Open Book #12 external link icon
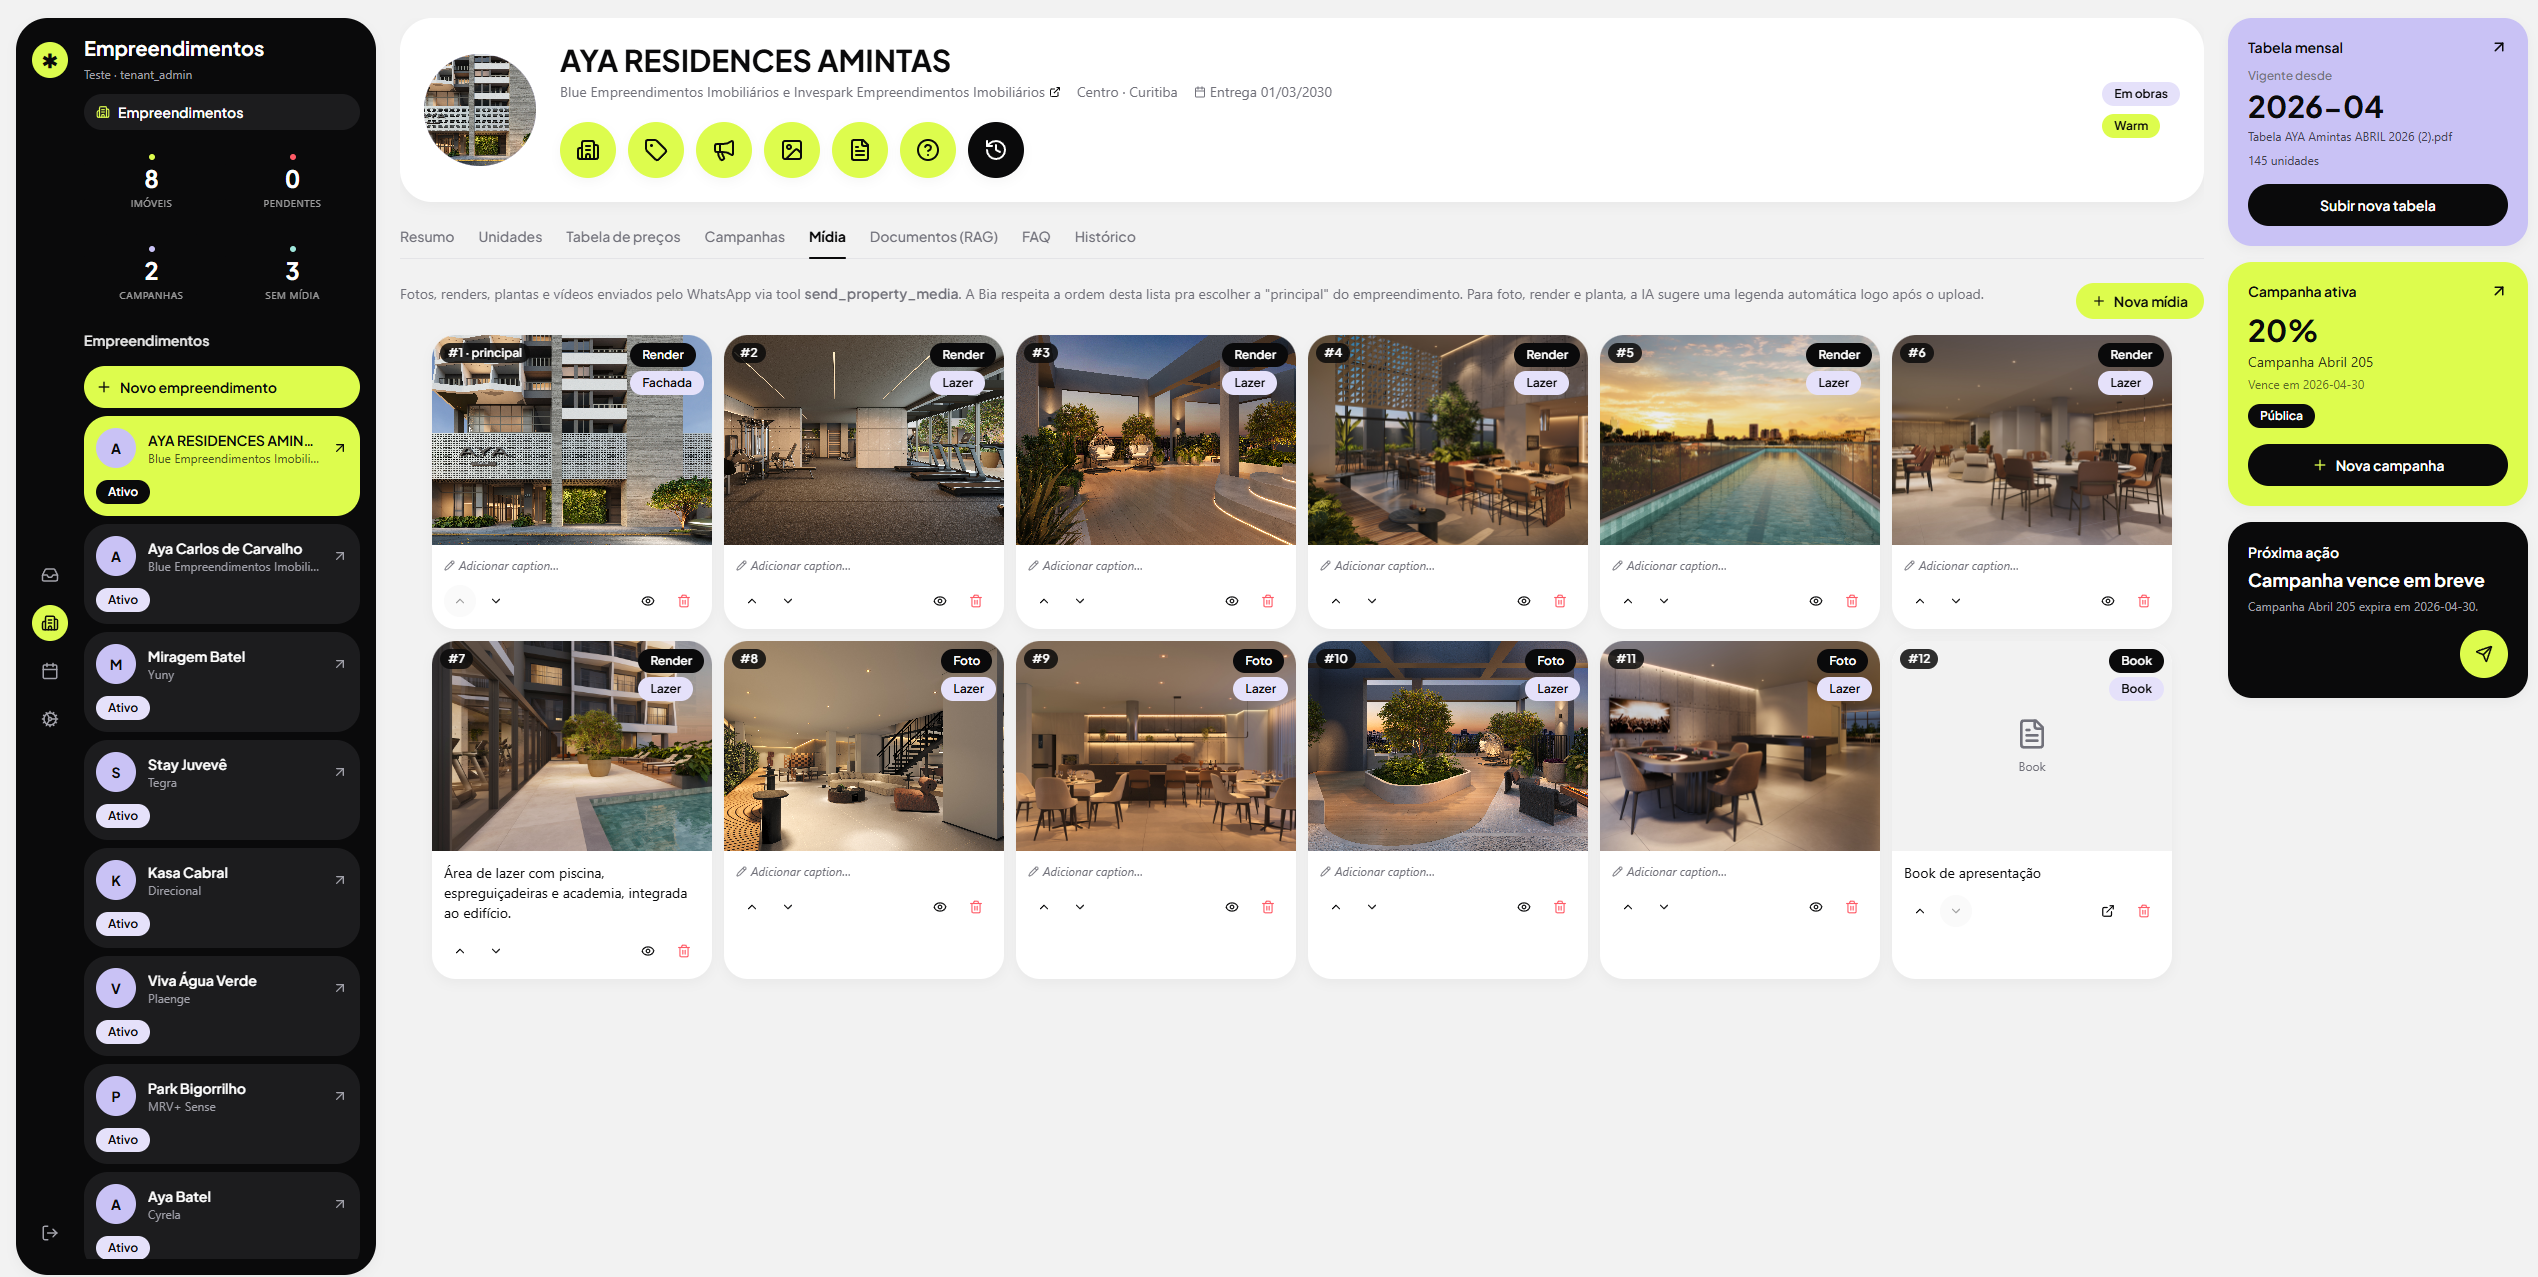The width and height of the screenshot is (2538, 1277). point(2108,911)
